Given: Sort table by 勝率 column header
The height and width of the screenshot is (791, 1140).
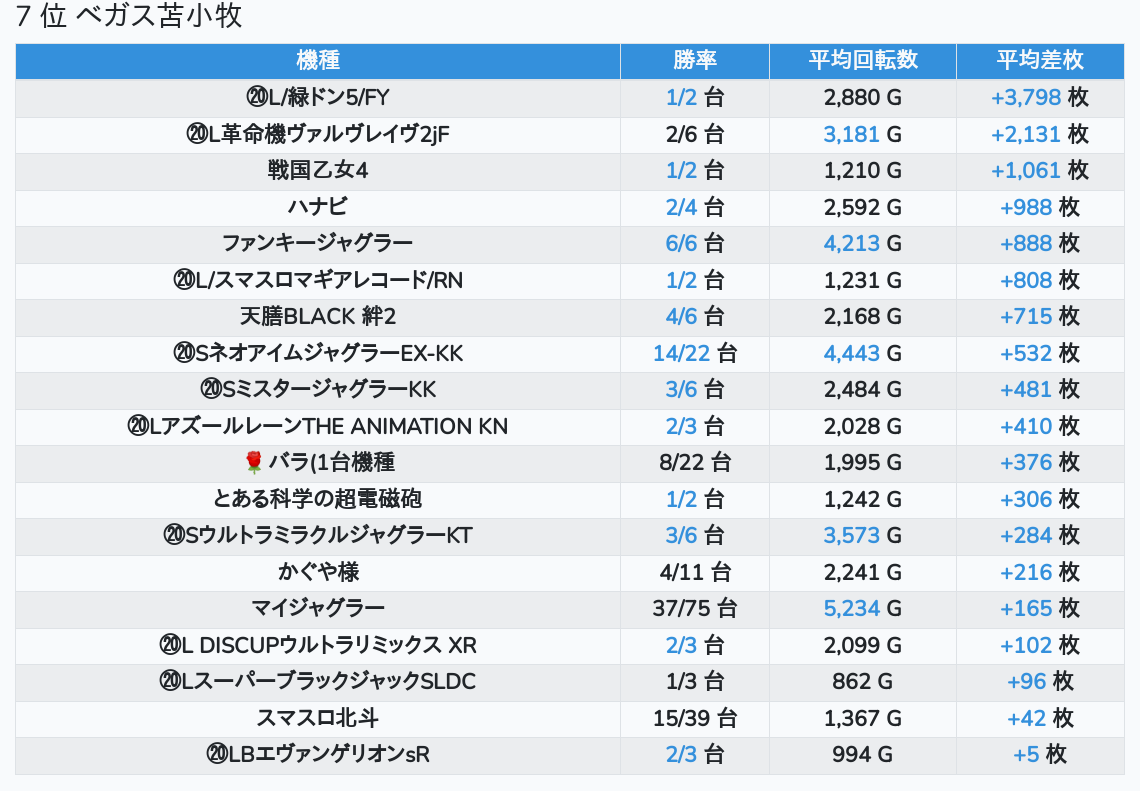Looking at the screenshot, I should click(694, 60).
